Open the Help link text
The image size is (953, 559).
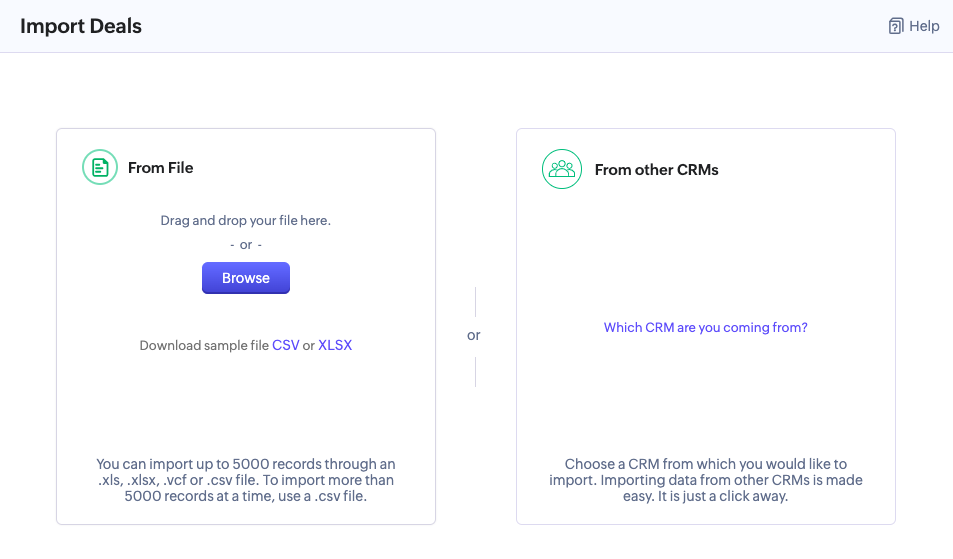[x=924, y=26]
